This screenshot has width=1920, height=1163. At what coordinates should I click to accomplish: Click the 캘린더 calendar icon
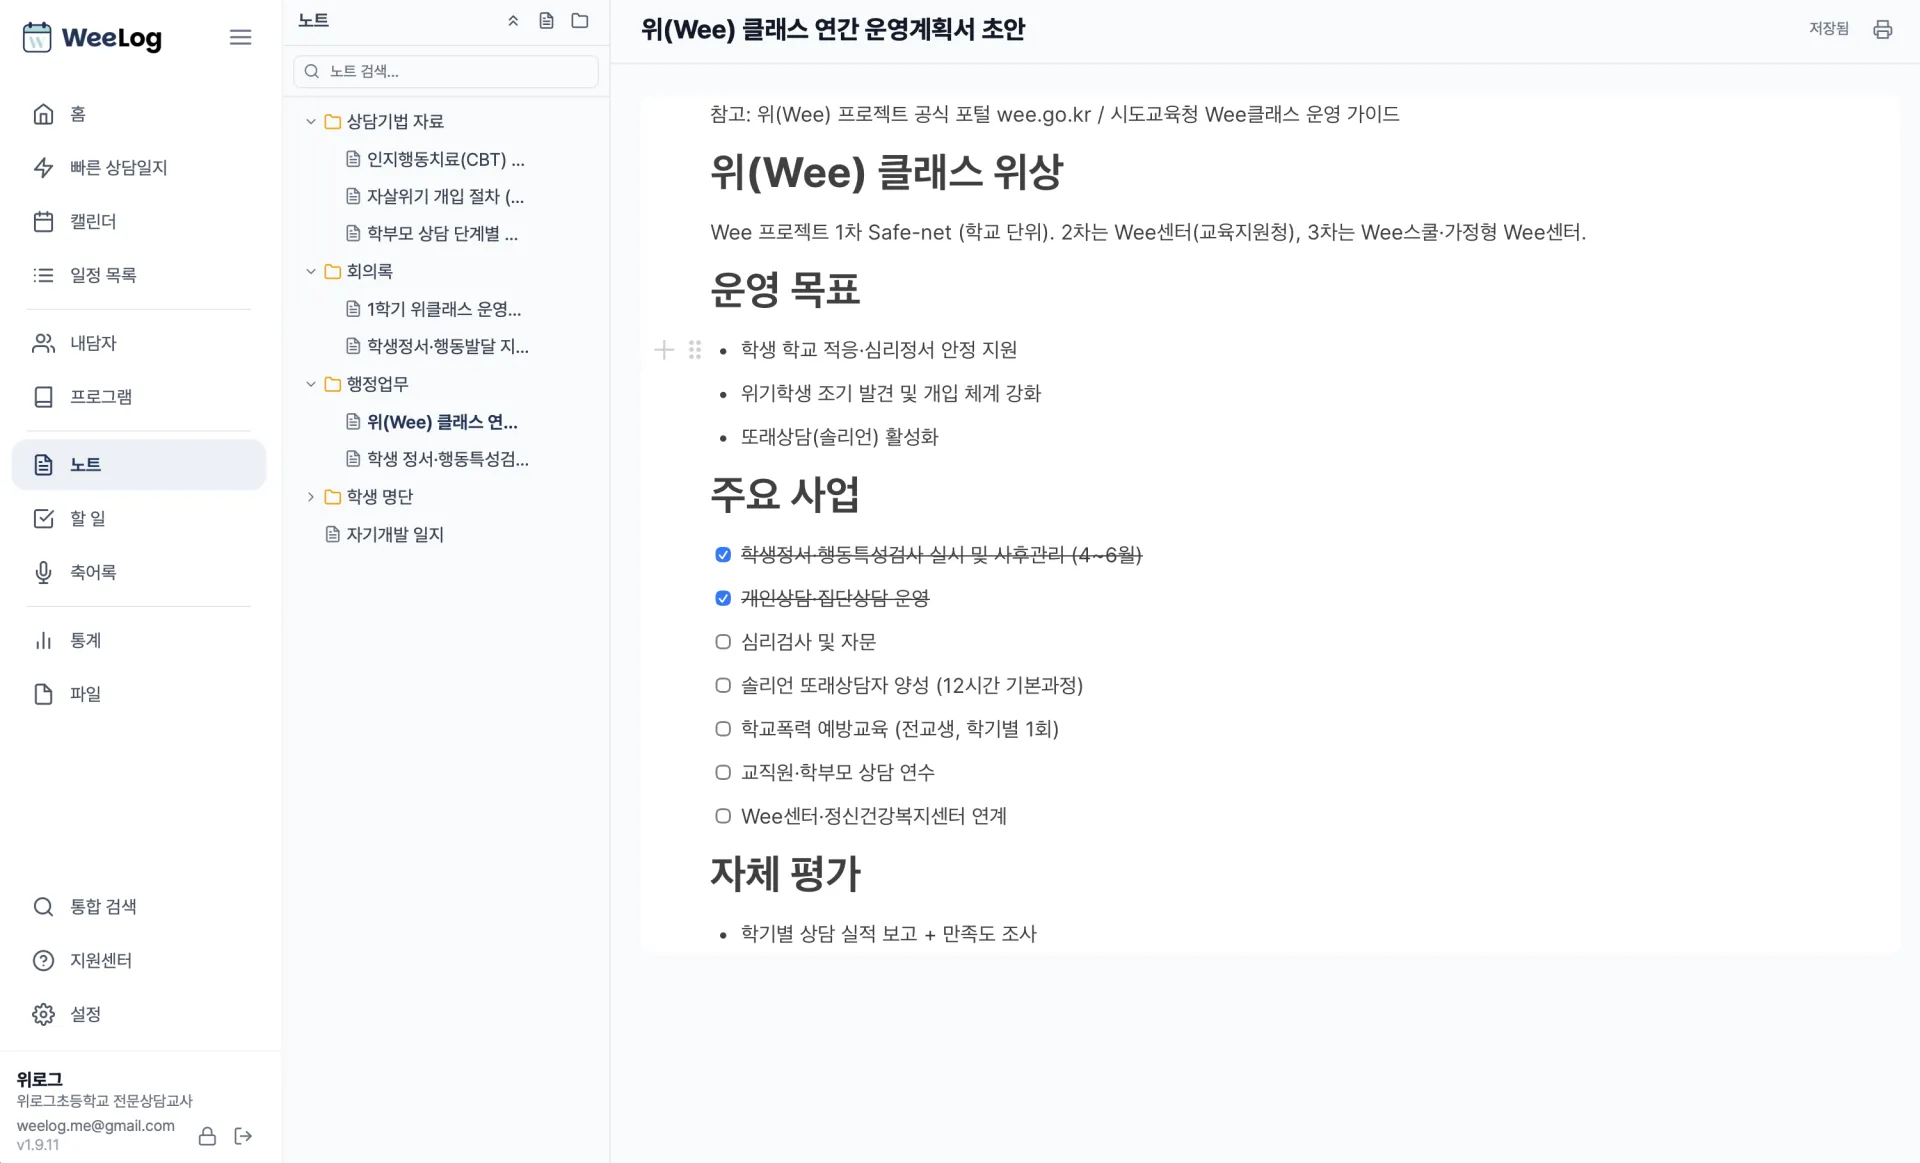[43, 221]
